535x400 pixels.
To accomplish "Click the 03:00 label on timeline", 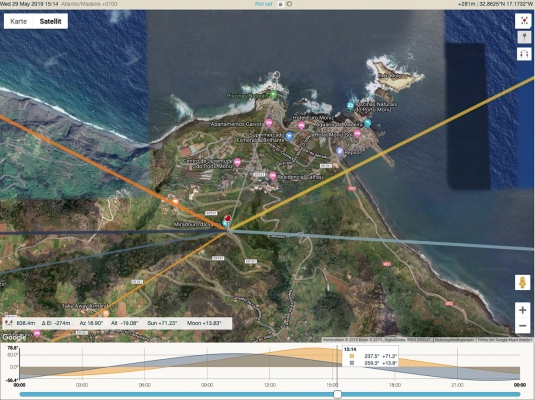I will (x=82, y=385).
